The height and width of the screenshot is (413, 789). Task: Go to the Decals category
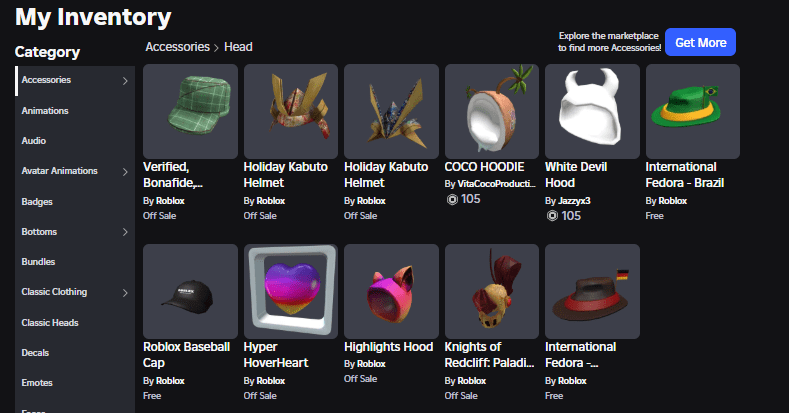(35, 353)
